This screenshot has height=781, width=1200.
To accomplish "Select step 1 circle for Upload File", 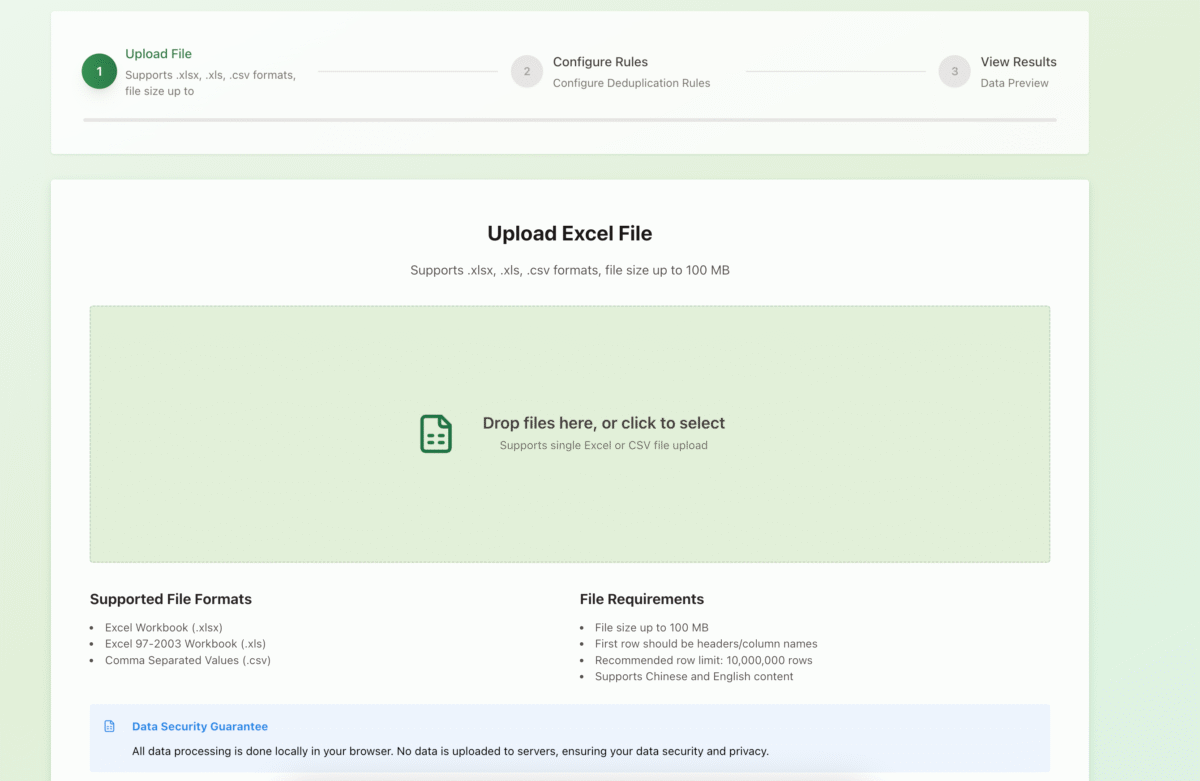I will point(99,71).
